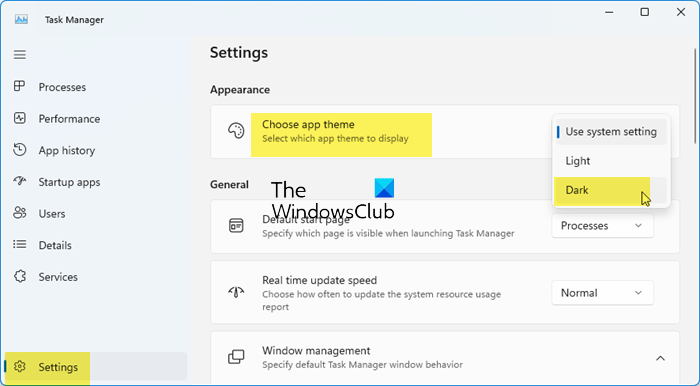Click the Real time update speed gauge icon
Screen dimensions: 700x386
coord(236,292)
